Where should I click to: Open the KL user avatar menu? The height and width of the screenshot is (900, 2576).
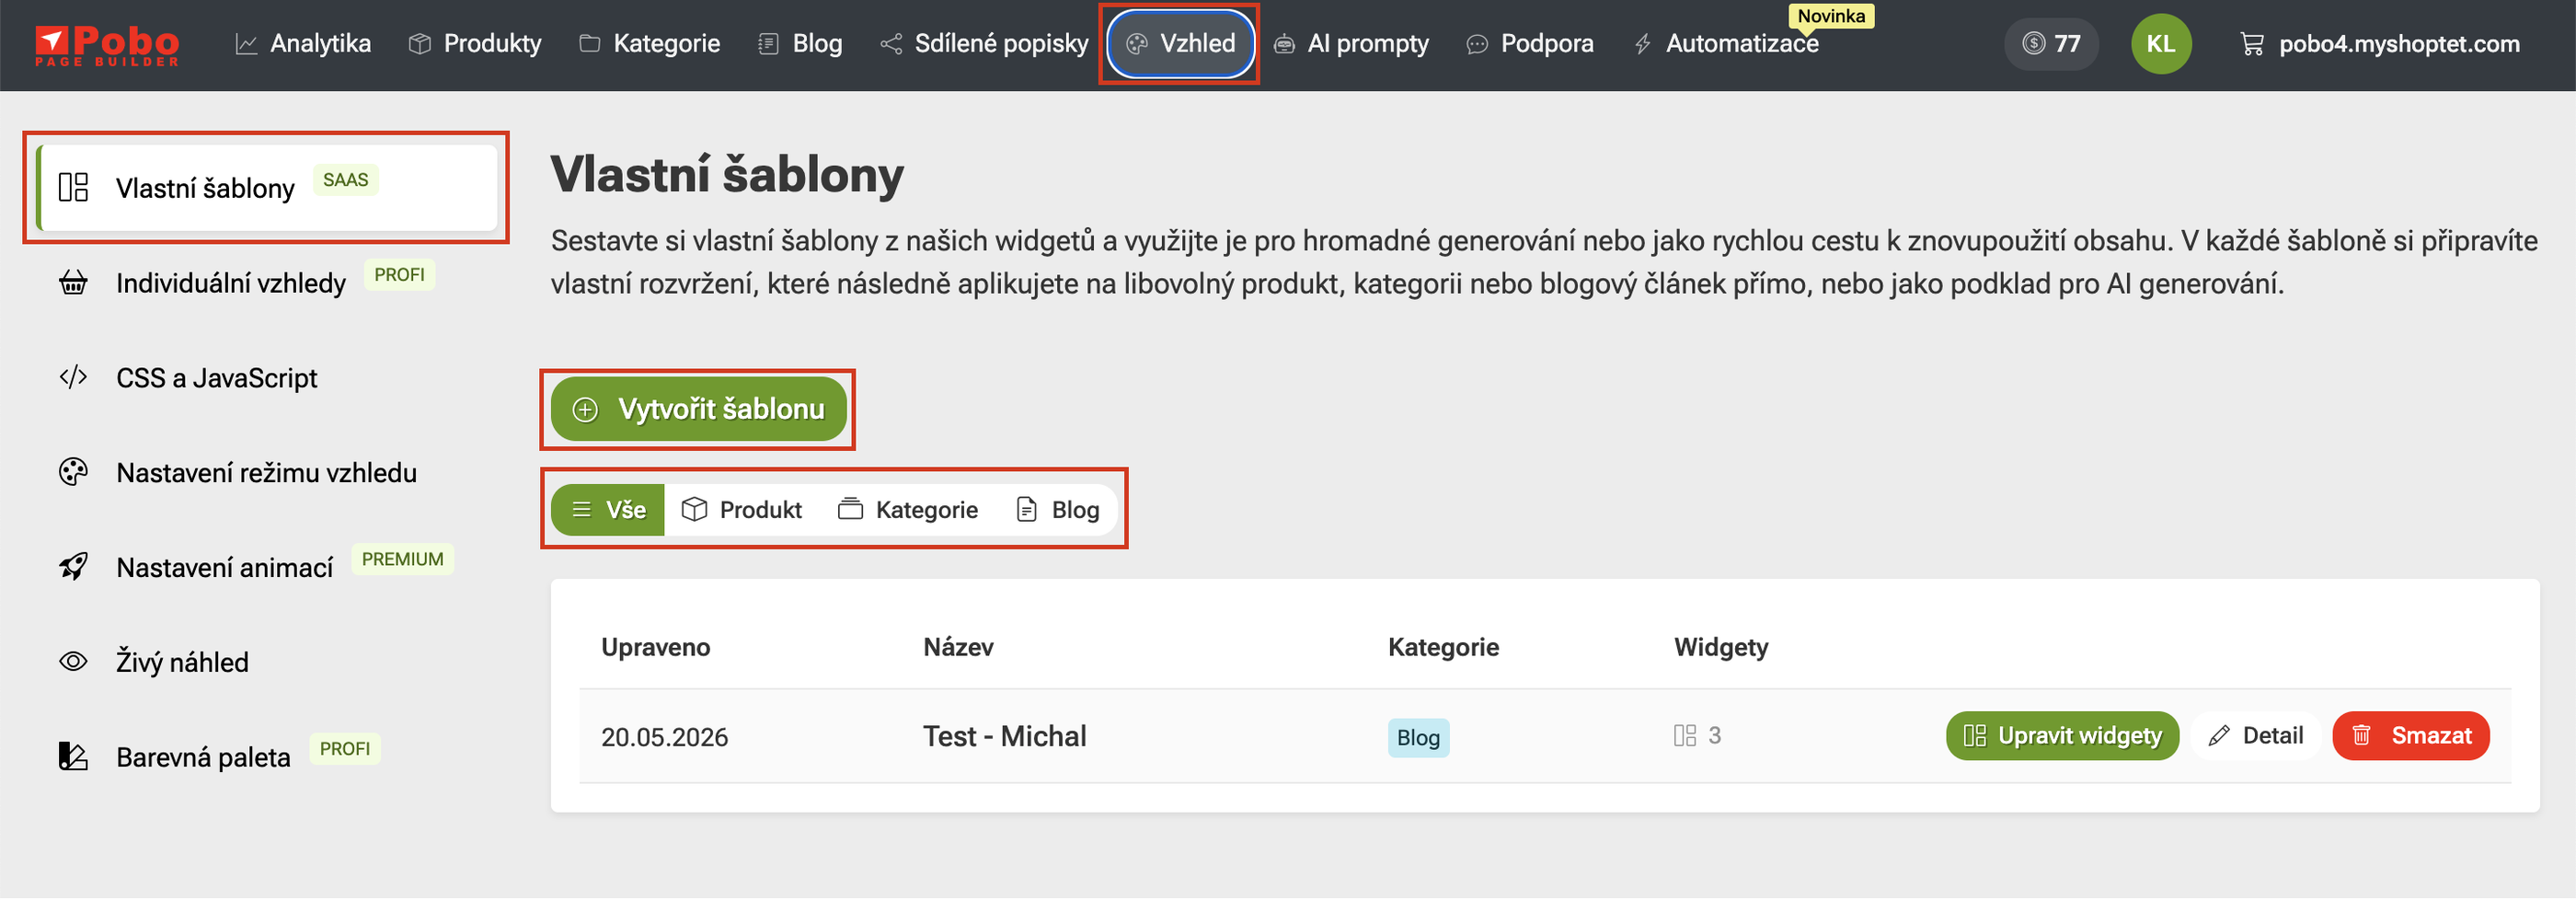pyautogui.click(x=2160, y=44)
